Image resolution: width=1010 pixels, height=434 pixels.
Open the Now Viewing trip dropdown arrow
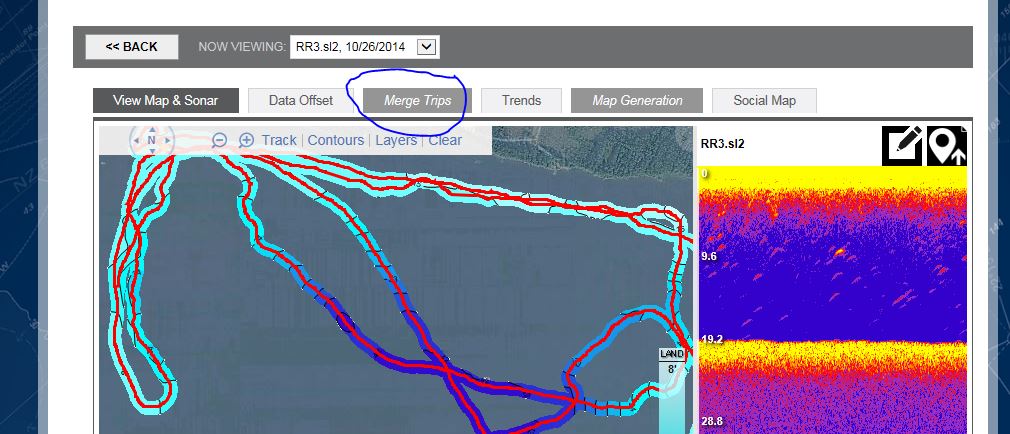427,47
